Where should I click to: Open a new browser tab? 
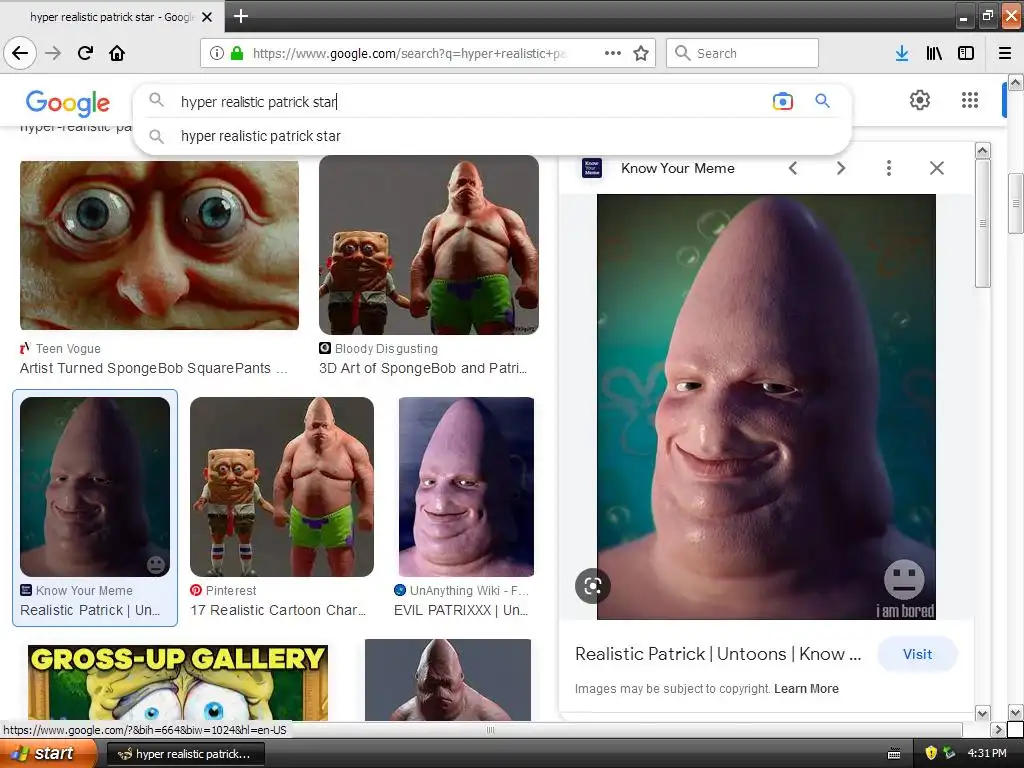click(240, 16)
